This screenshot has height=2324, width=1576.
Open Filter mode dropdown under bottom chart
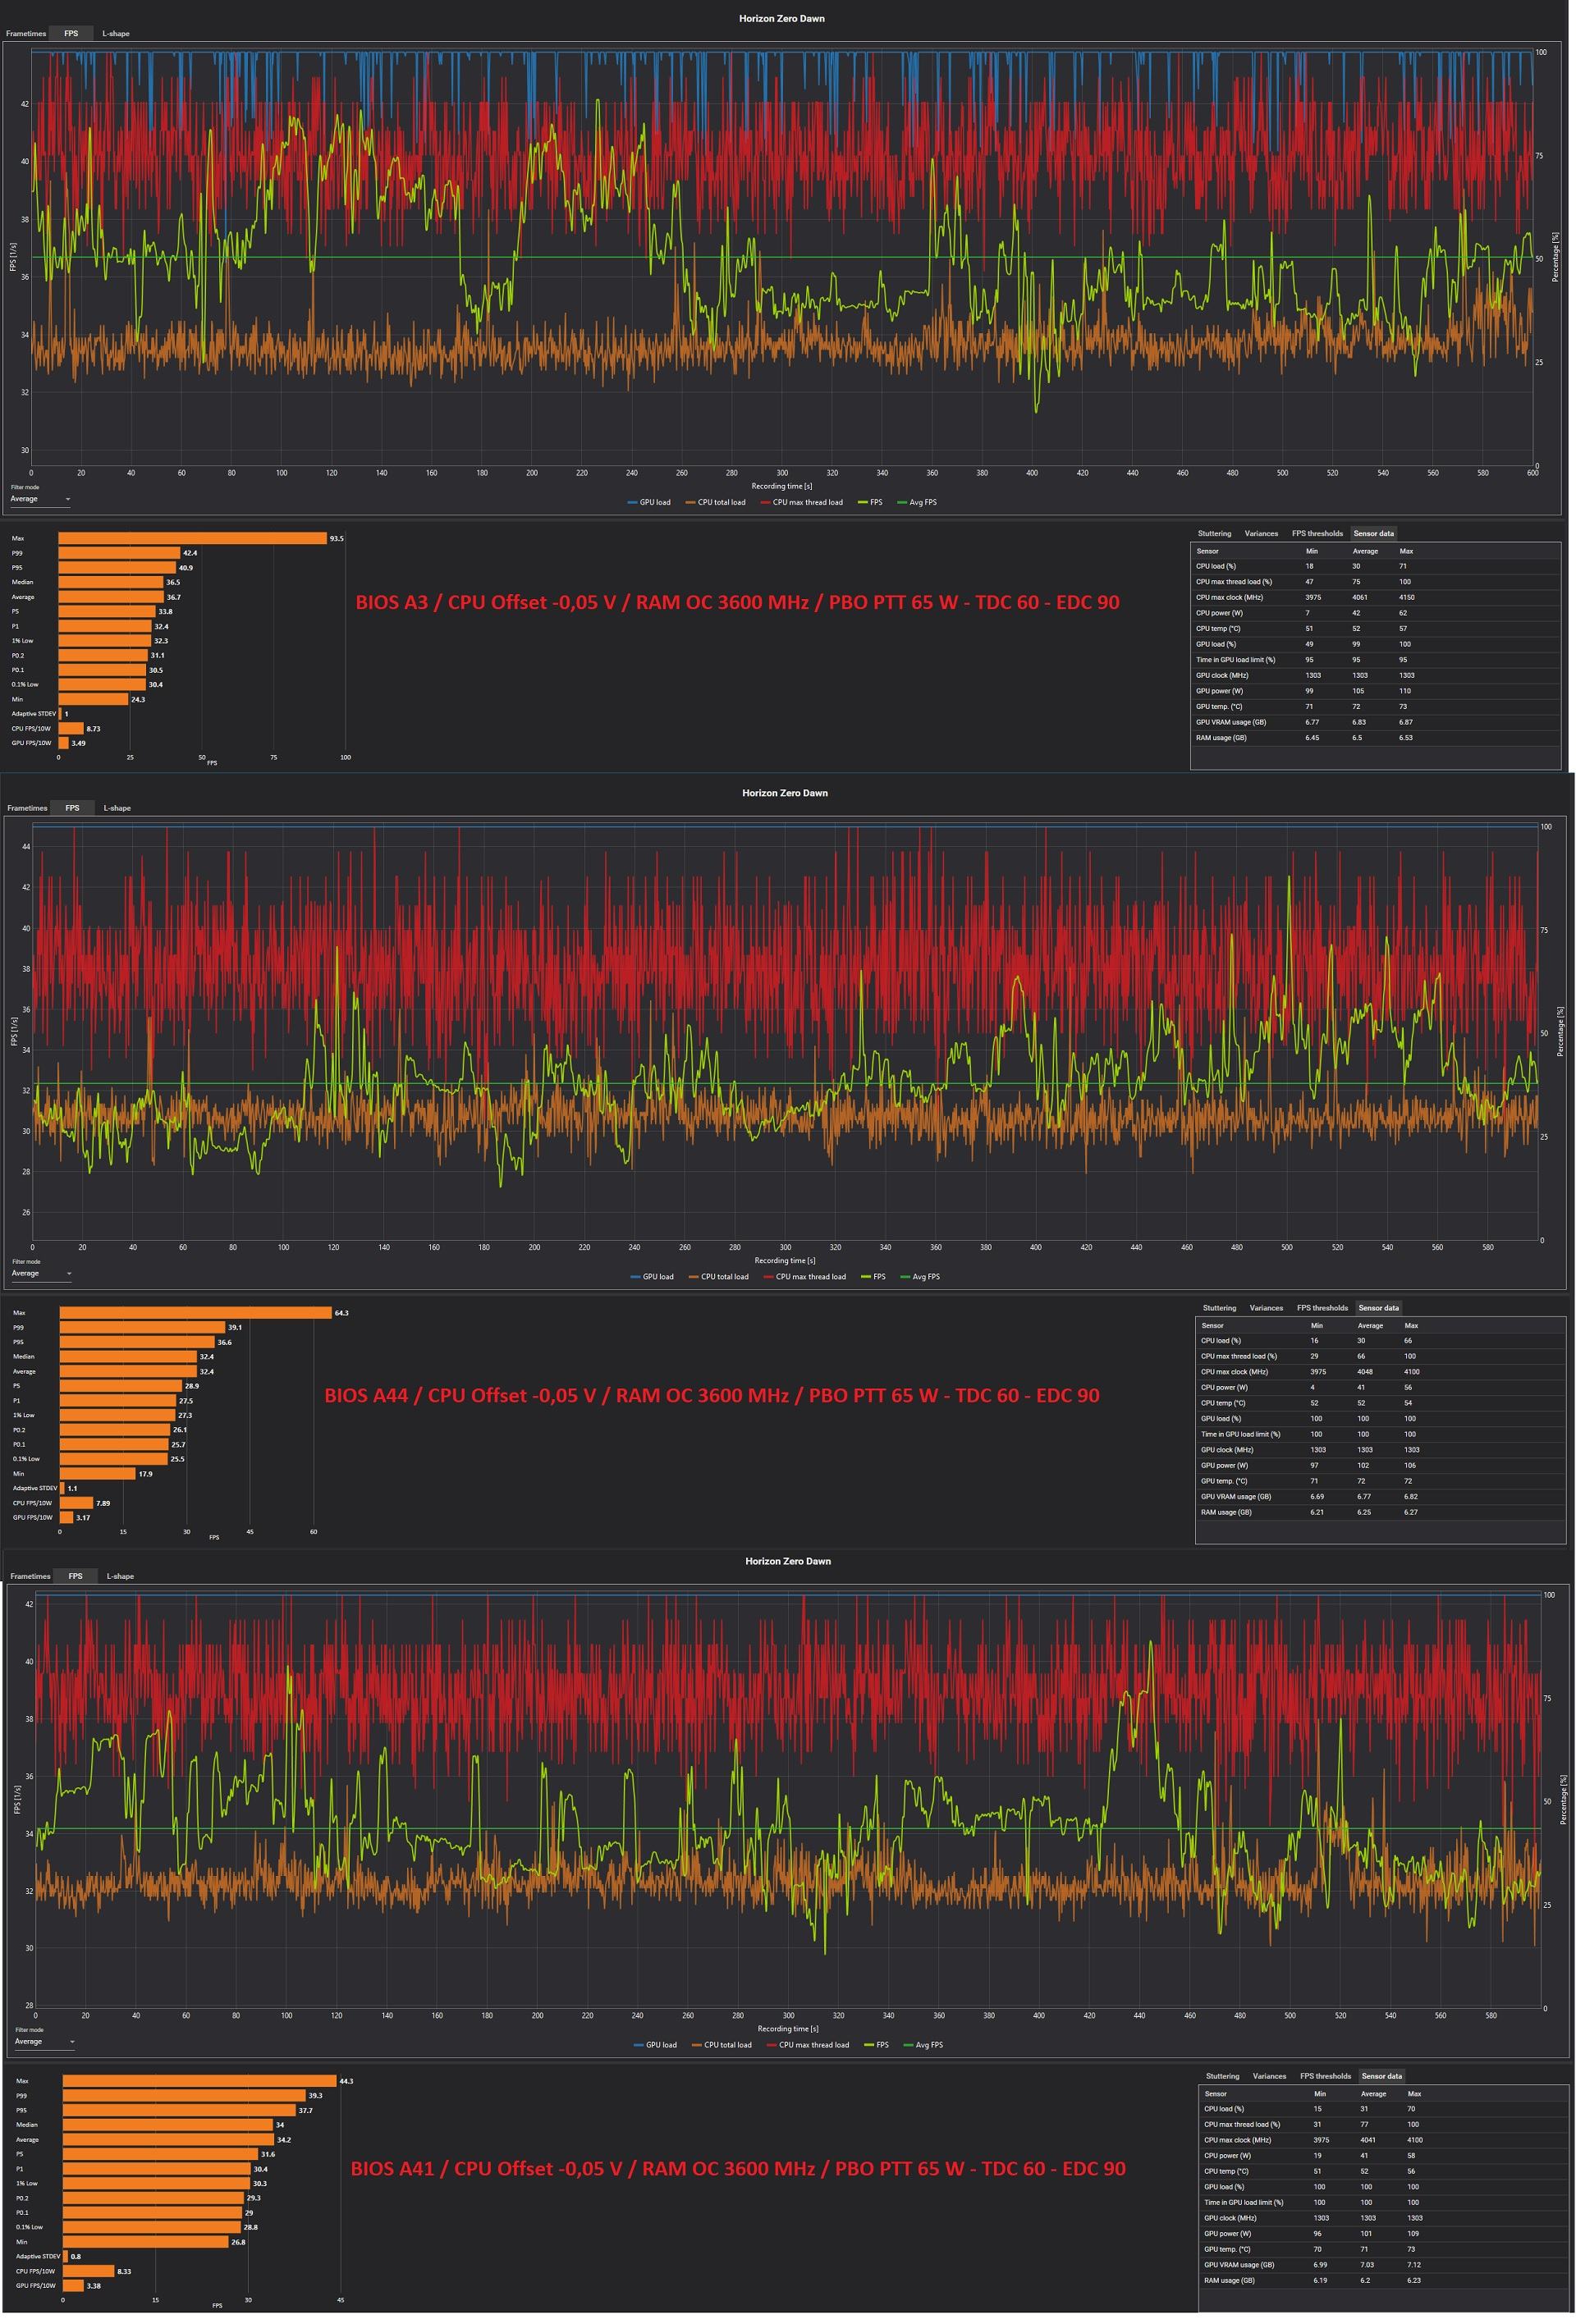[44, 2041]
